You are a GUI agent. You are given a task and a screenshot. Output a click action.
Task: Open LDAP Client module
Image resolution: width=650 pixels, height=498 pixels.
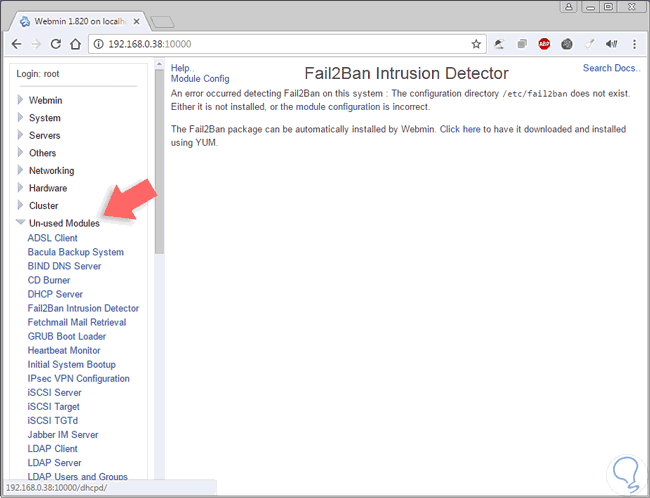pos(52,449)
